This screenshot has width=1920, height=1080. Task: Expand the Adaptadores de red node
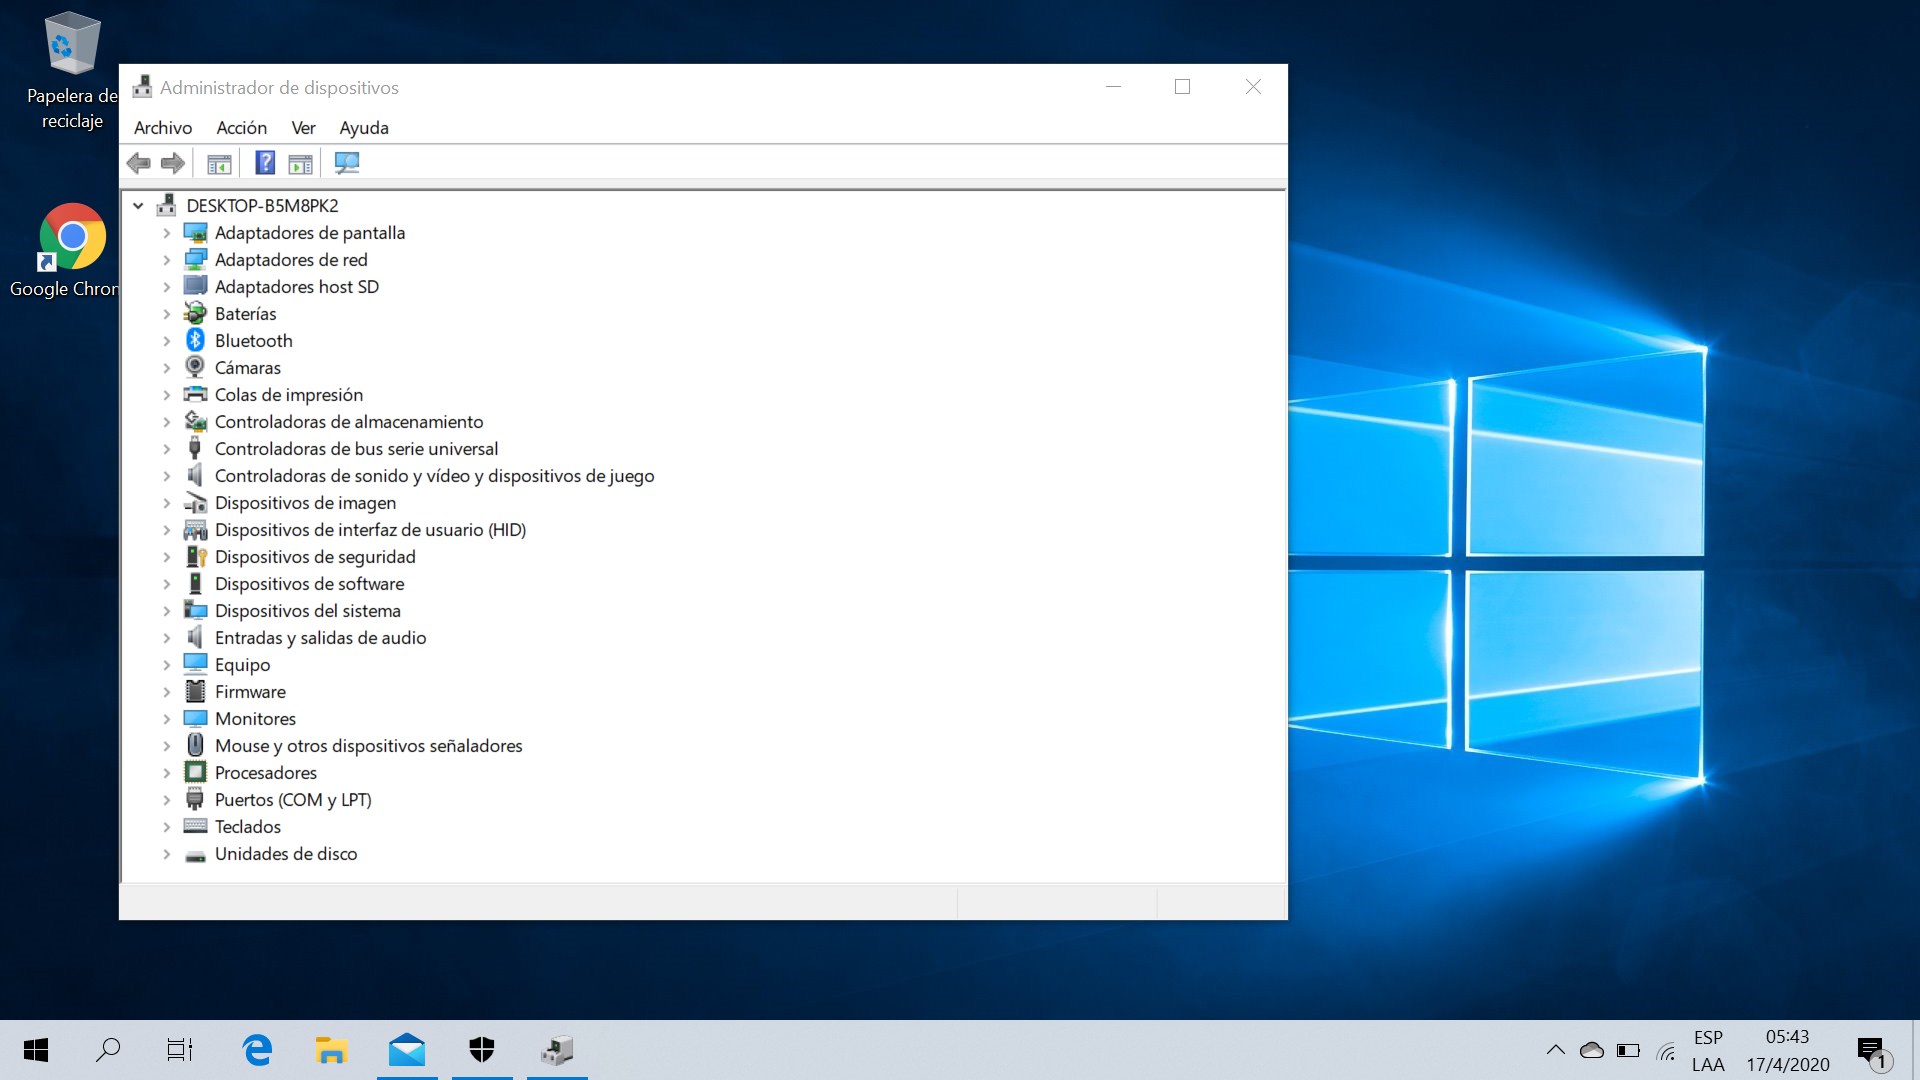[x=167, y=260]
